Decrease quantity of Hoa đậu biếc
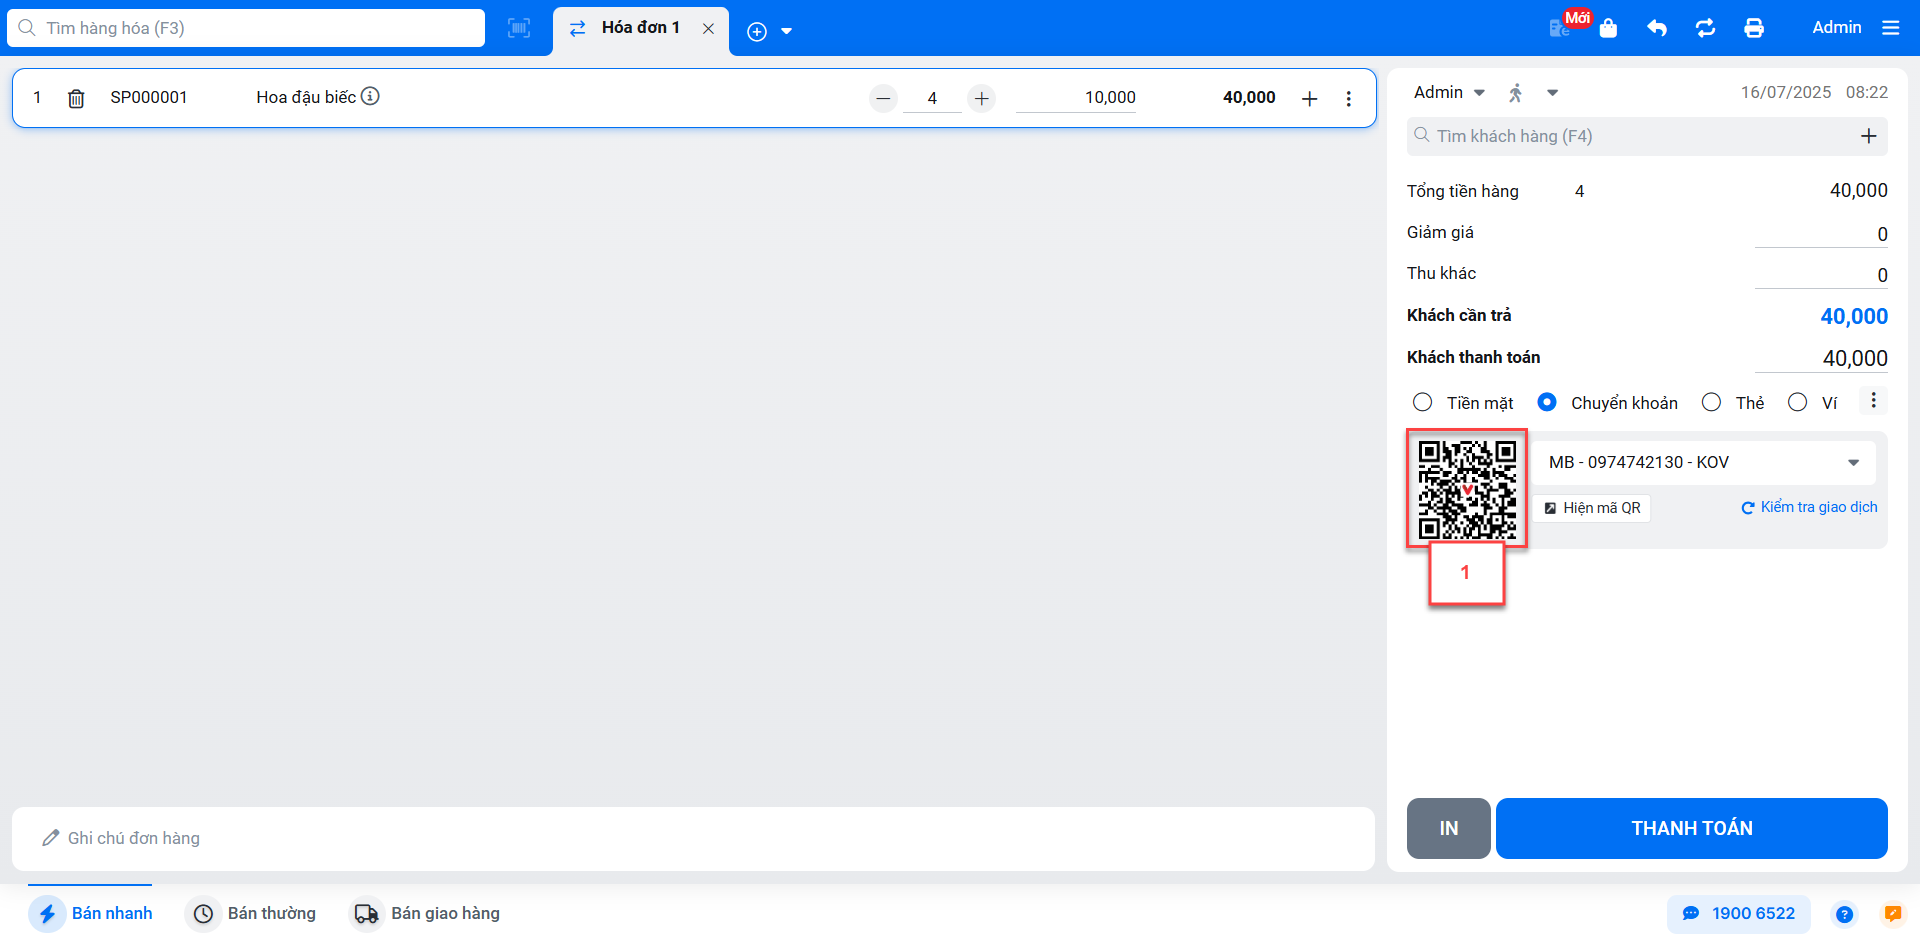Viewport: 1920px width, 943px height. click(x=883, y=98)
